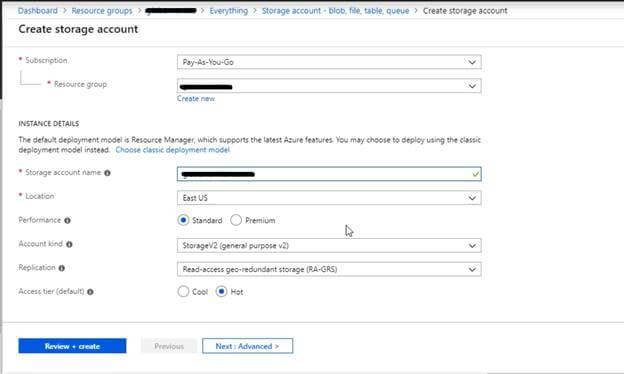The width and height of the screenshot is (624, 374).
Task: Open the Subscription dropdown
Action: 329,62
